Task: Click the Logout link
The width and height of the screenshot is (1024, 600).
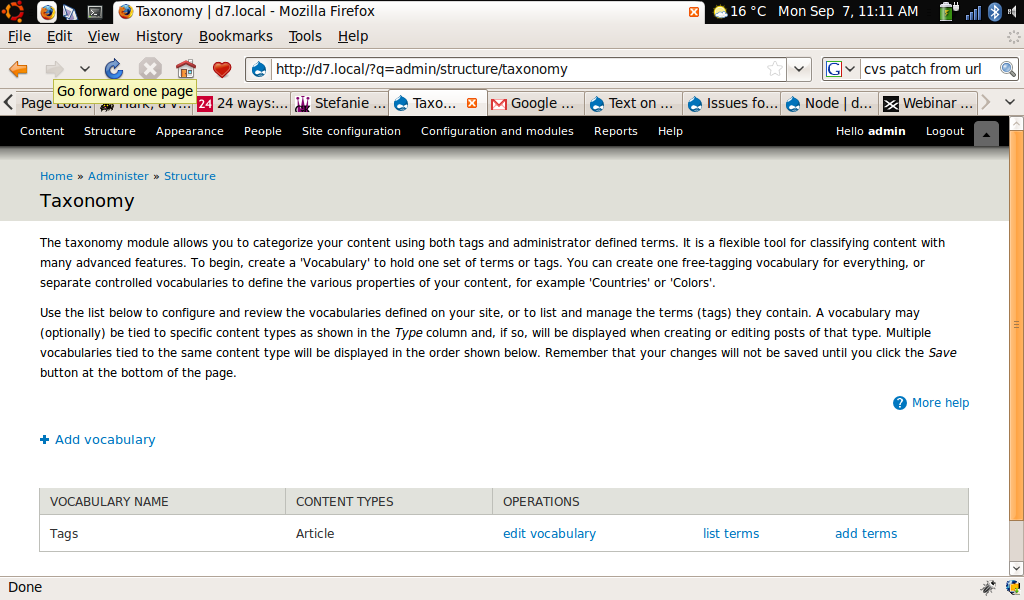Action: [x=944, y=131]
